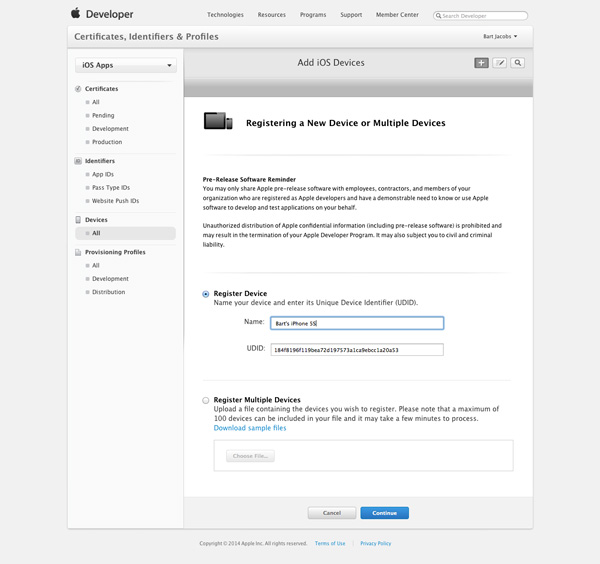Click the Identifiers section icon
600x564 pixels.
pyautogui.click(x=78, y=161)
